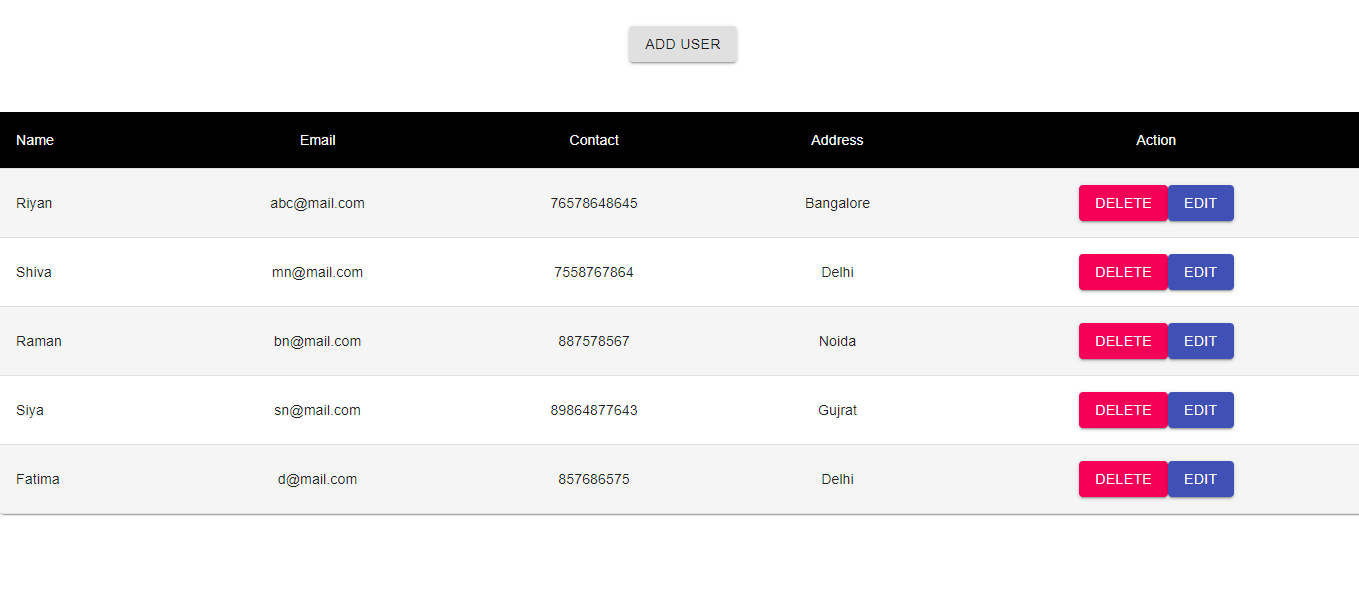This screenshot has height=597, width=1359.
Task: Click the Address column header
Action: pos(837,140)
